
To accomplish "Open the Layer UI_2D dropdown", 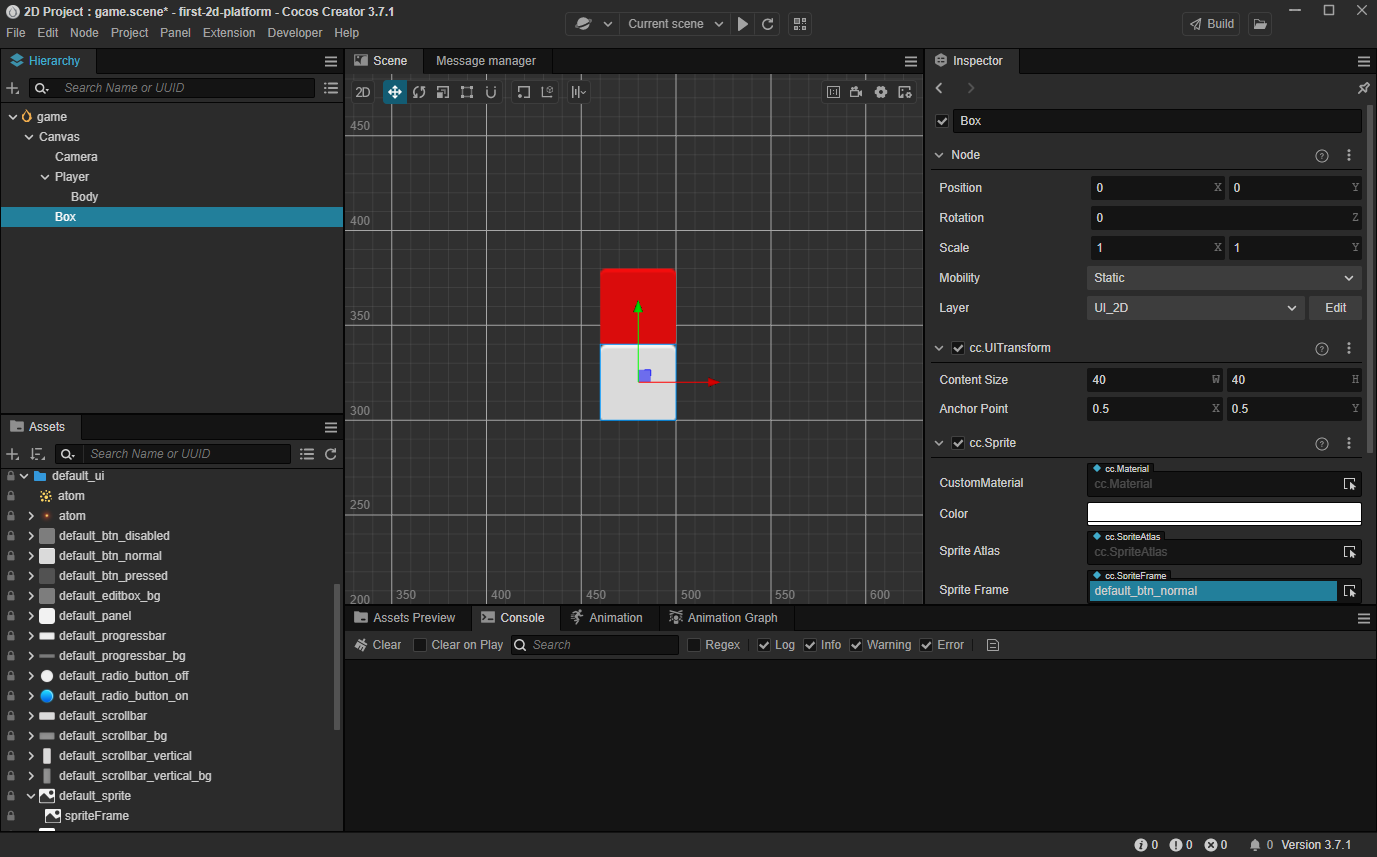I will [1195, 308].
